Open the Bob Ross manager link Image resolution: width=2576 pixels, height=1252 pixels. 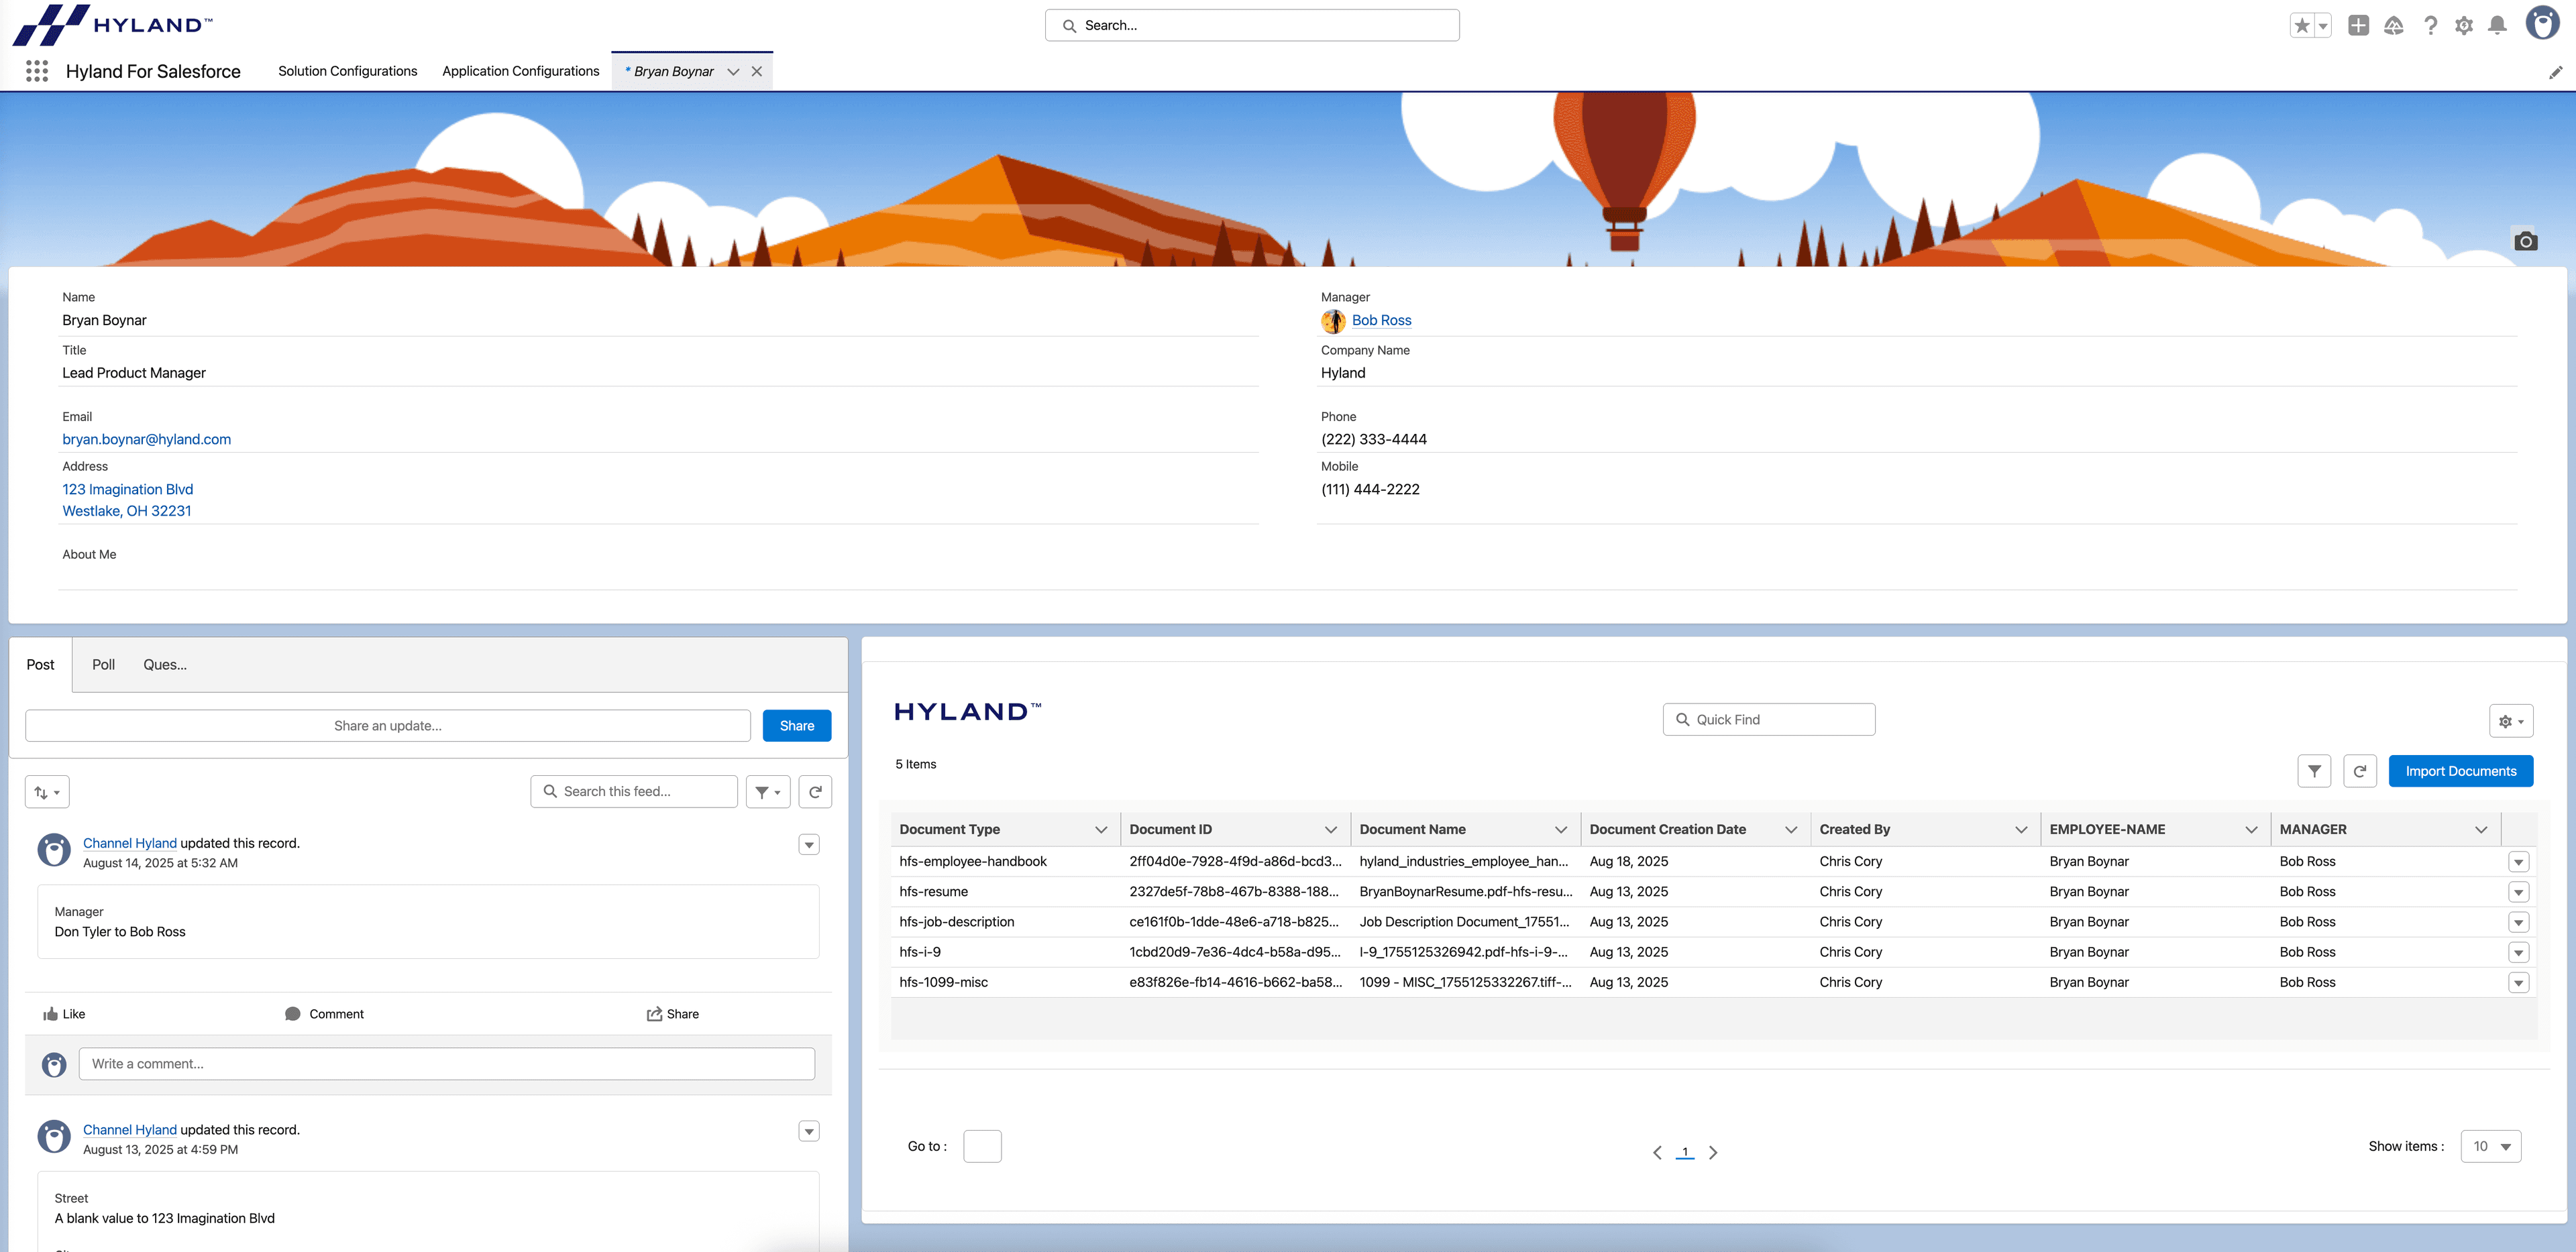1381,320
